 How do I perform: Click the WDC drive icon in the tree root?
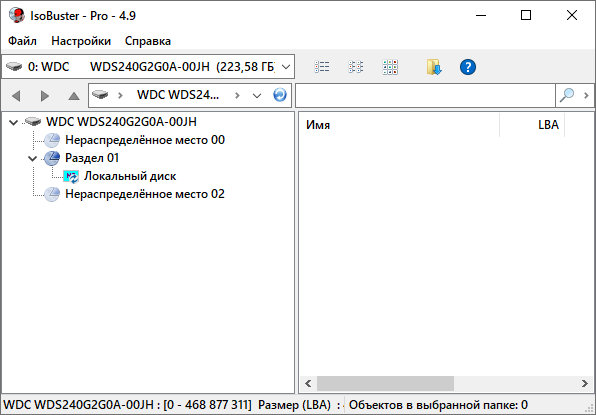pos(33,122)
